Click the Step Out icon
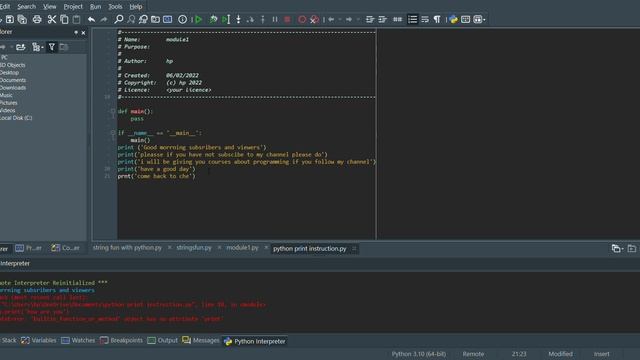Viewport: 640px width, 360px height. [262, 19]
